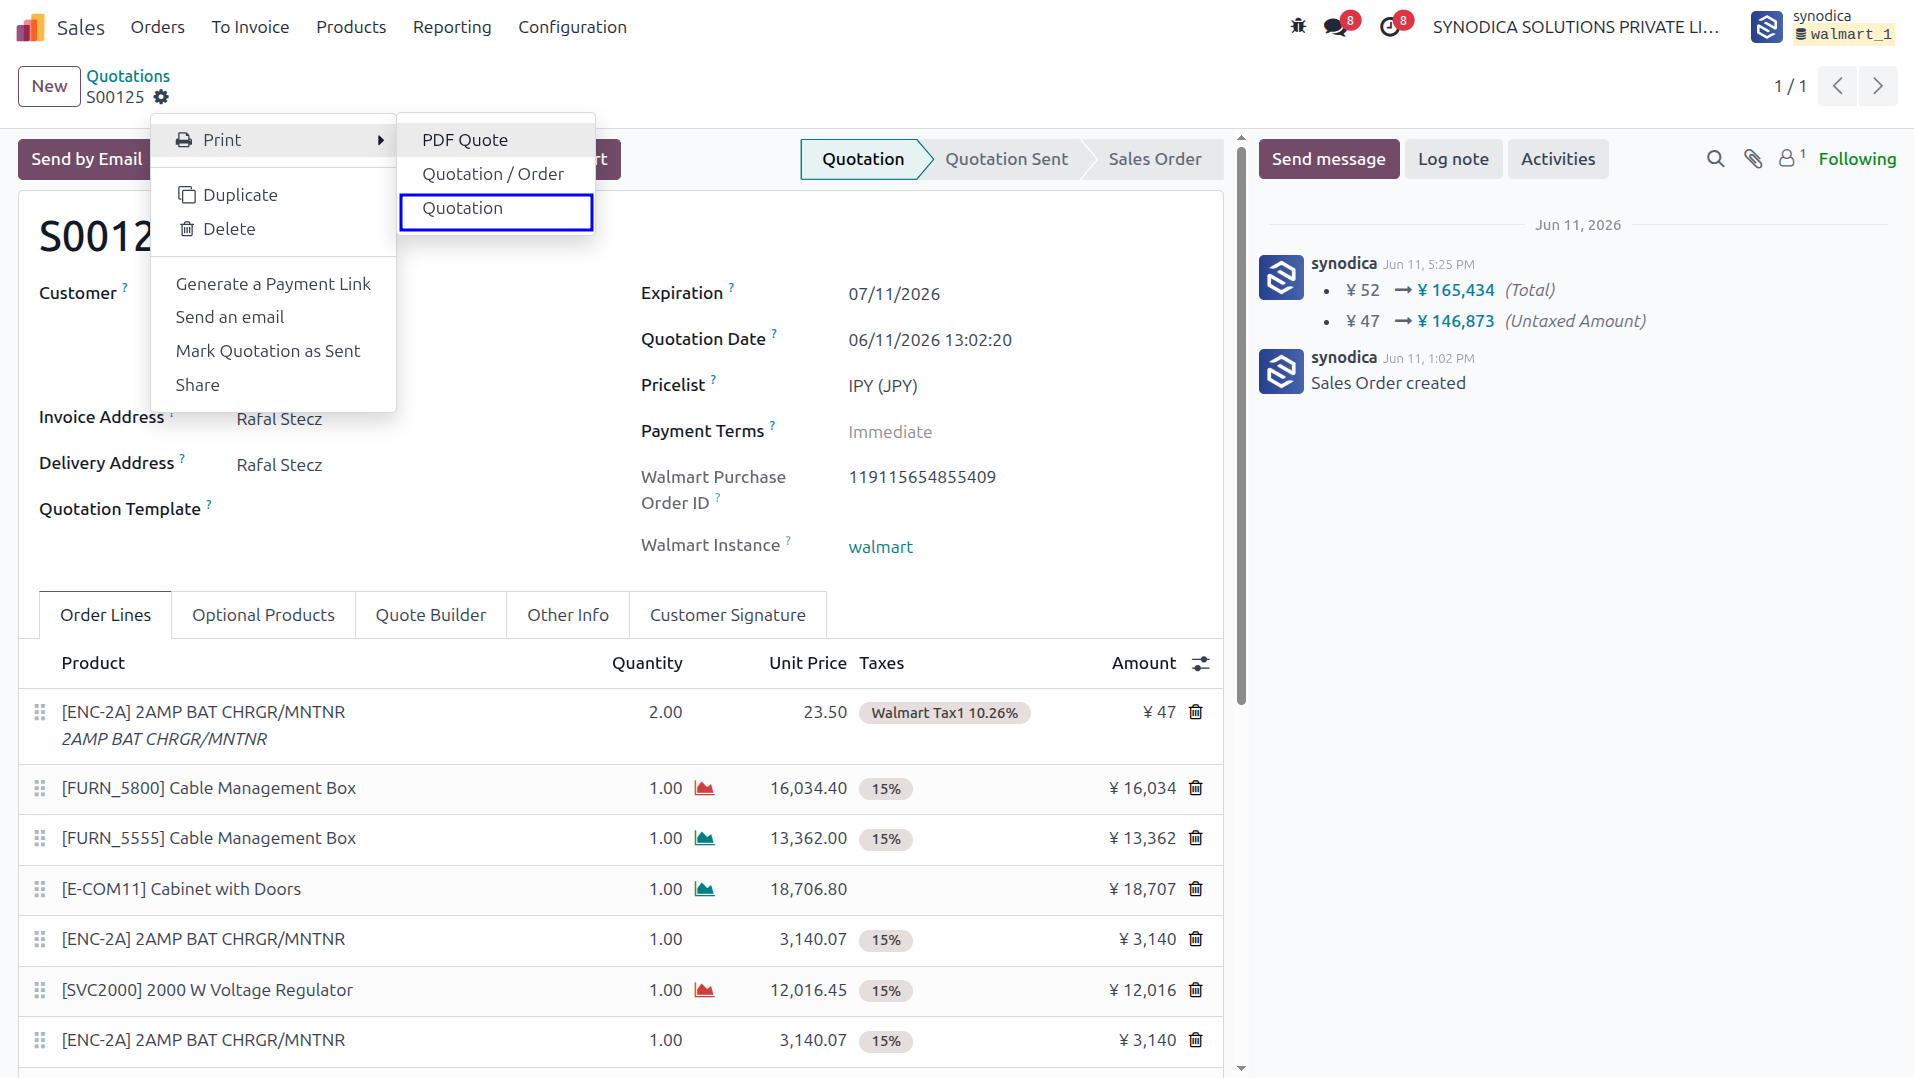
Task: Delete the E-COM11 Cabinet with Doors line
Action: tap(1196, 889)
